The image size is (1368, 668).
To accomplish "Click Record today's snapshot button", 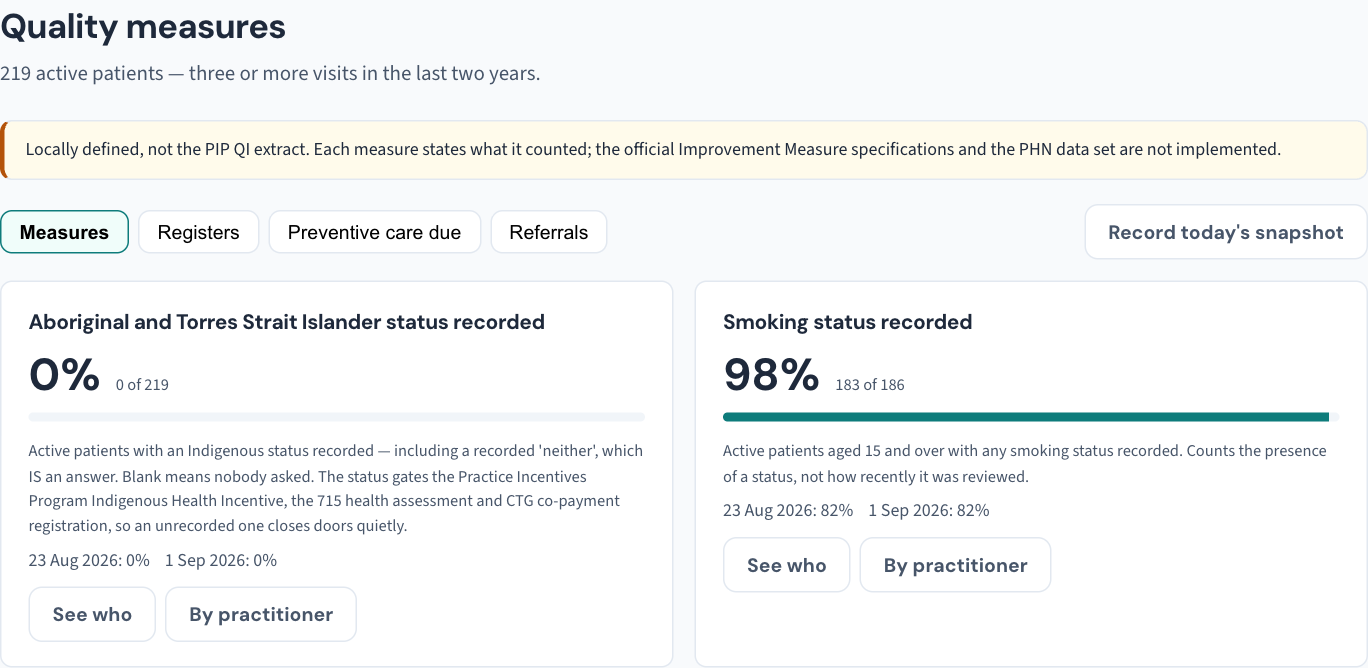I will pyautogui.click(x=1226, y=232).
